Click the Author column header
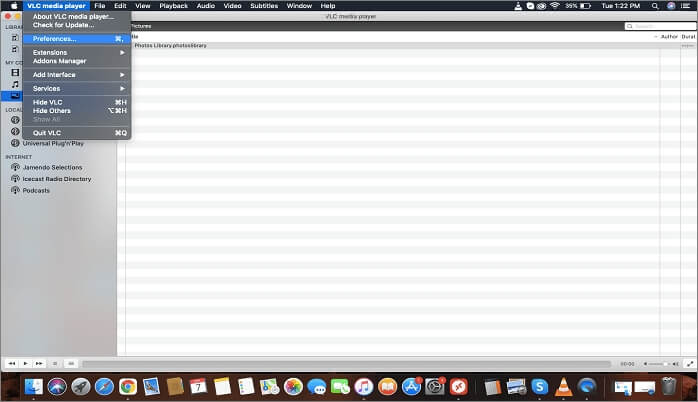This screenshot has width=698, height=402. pyautogui.click(x=669, y=36)
